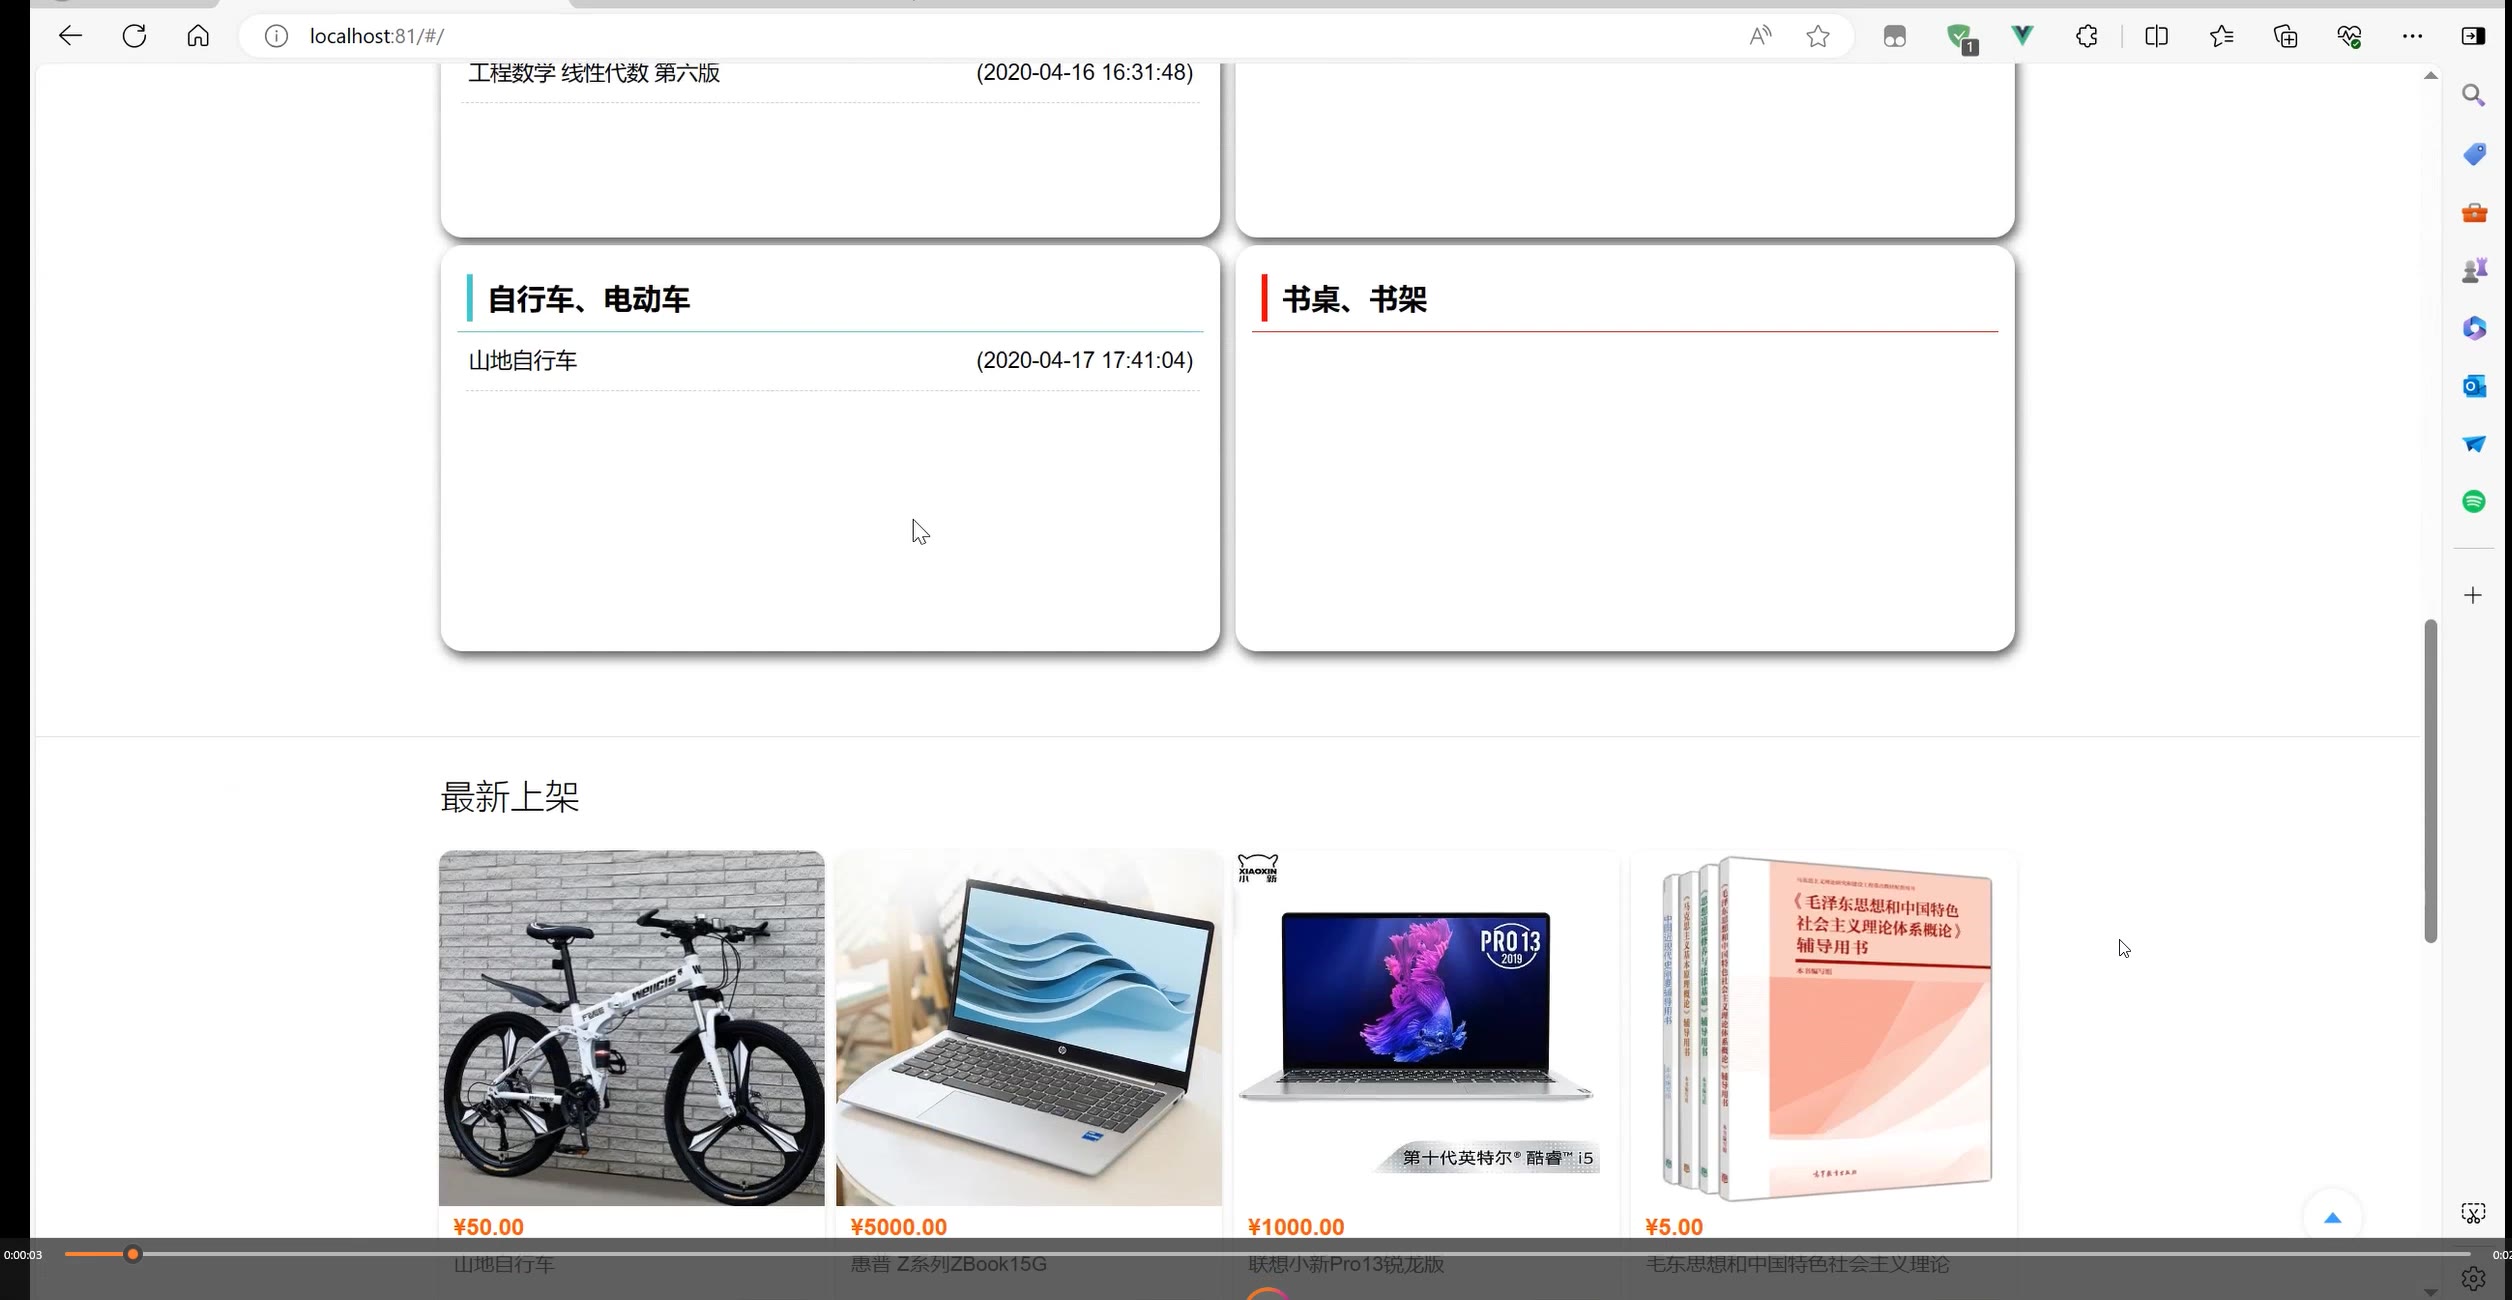The width and height of the screenshot is (2512, 1300).
Task: Reload the page with refresh icon
Action: [x=134, y=36]
